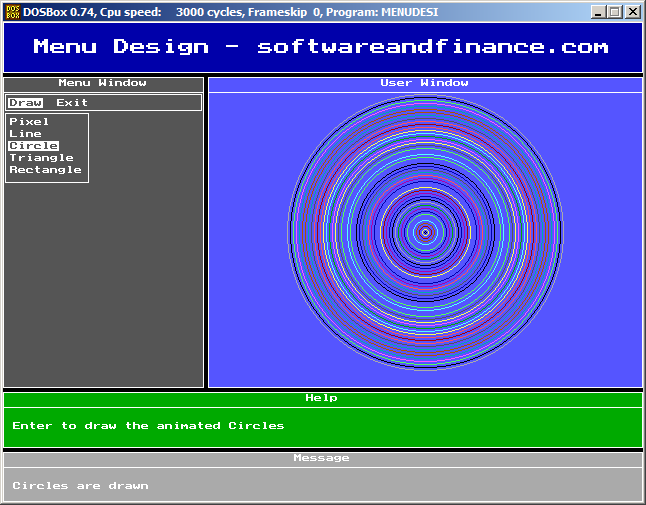This screenshot has width=646, height=505.
Task: Click the center of the concentric circles
Action: tap(425, 232)
